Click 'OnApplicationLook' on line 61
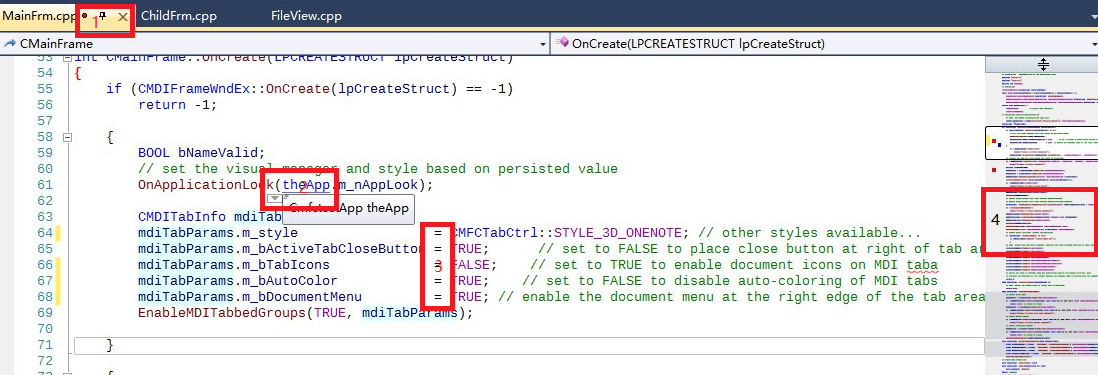 pyautogui.click(x=206, y=185)
